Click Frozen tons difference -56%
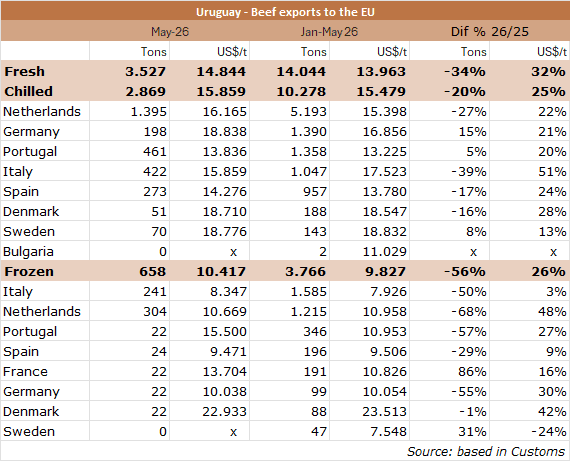 click(465, 271)
